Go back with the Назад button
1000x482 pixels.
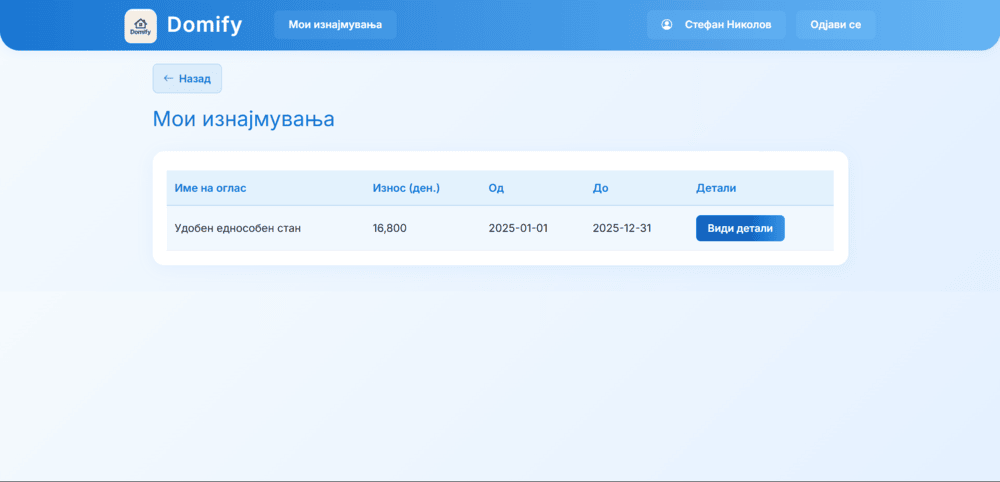coord(187,78)
